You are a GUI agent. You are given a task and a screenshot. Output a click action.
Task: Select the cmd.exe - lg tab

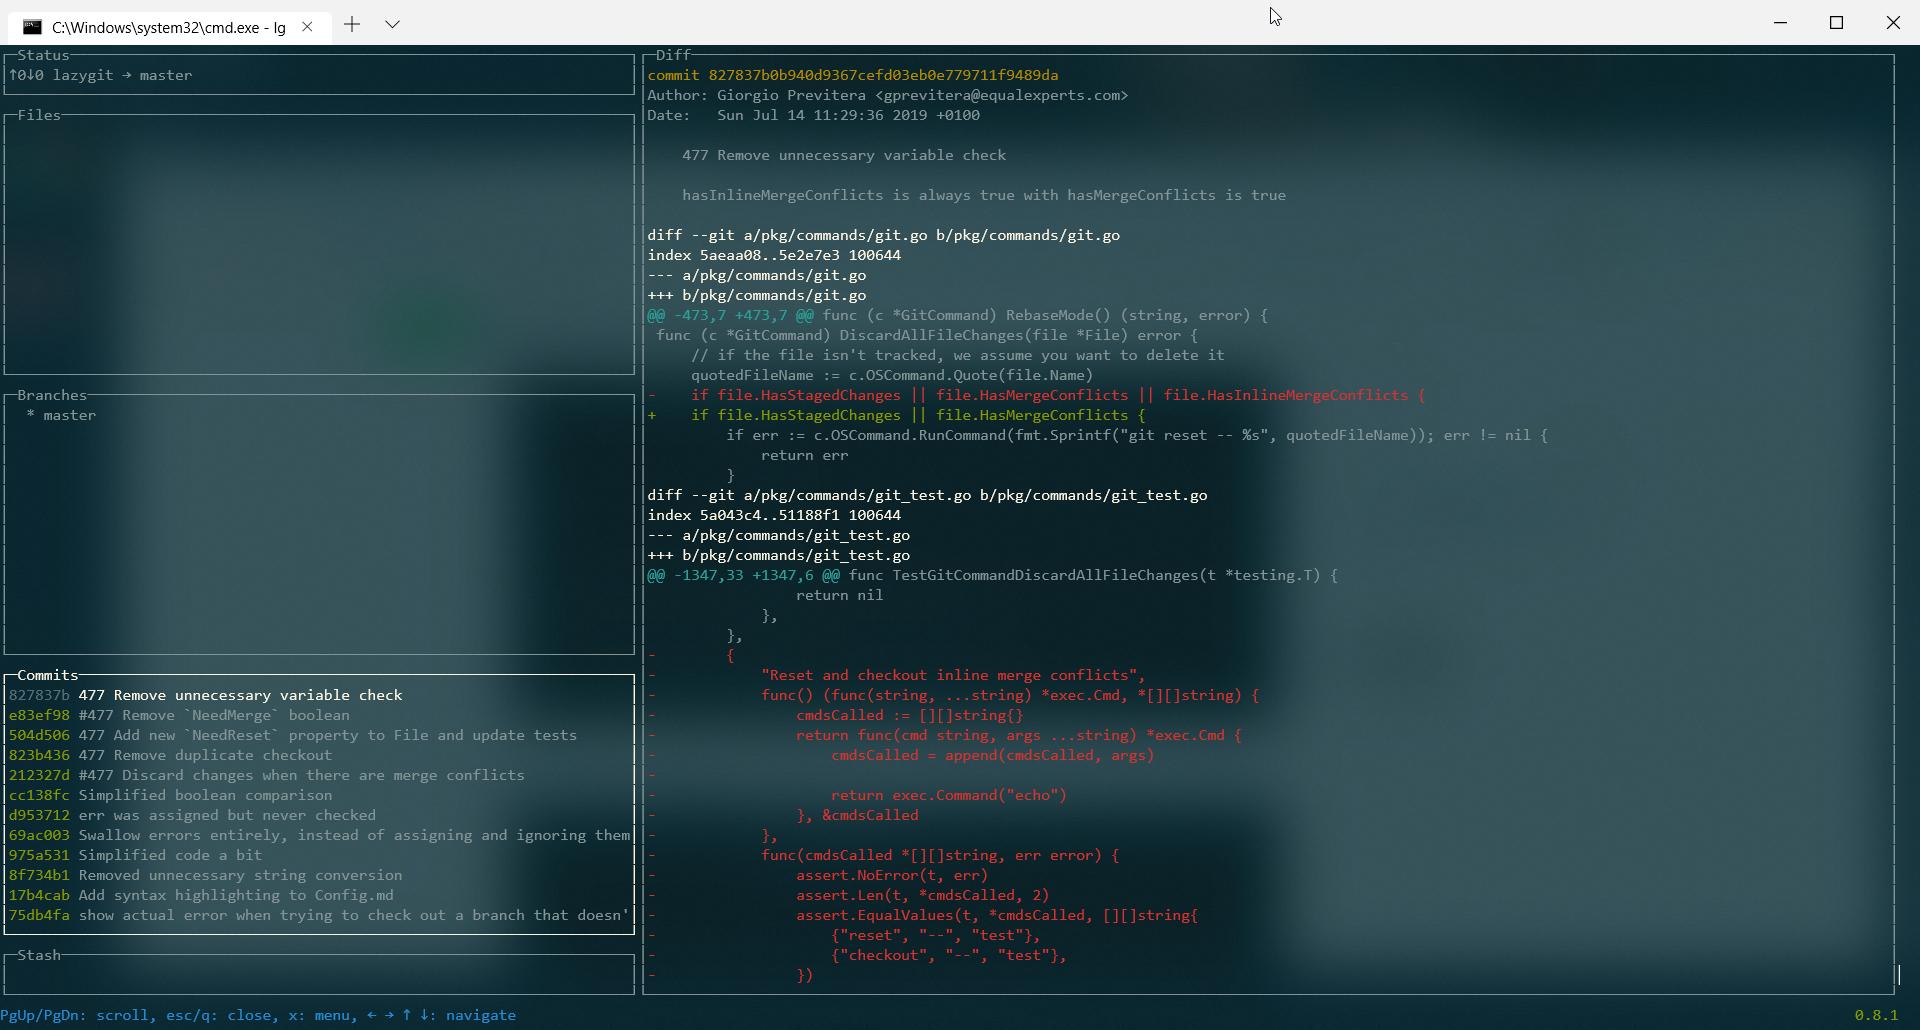pos(166,27)
